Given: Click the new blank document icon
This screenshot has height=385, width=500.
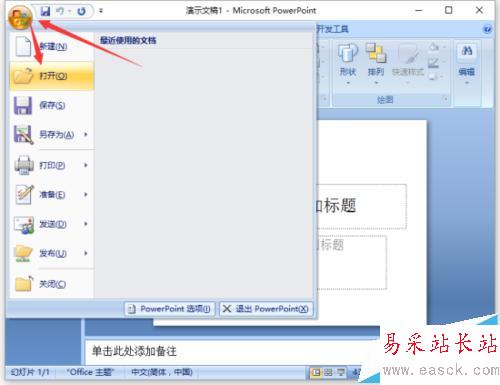Looking at the screenshot, I should coord(23,46).
